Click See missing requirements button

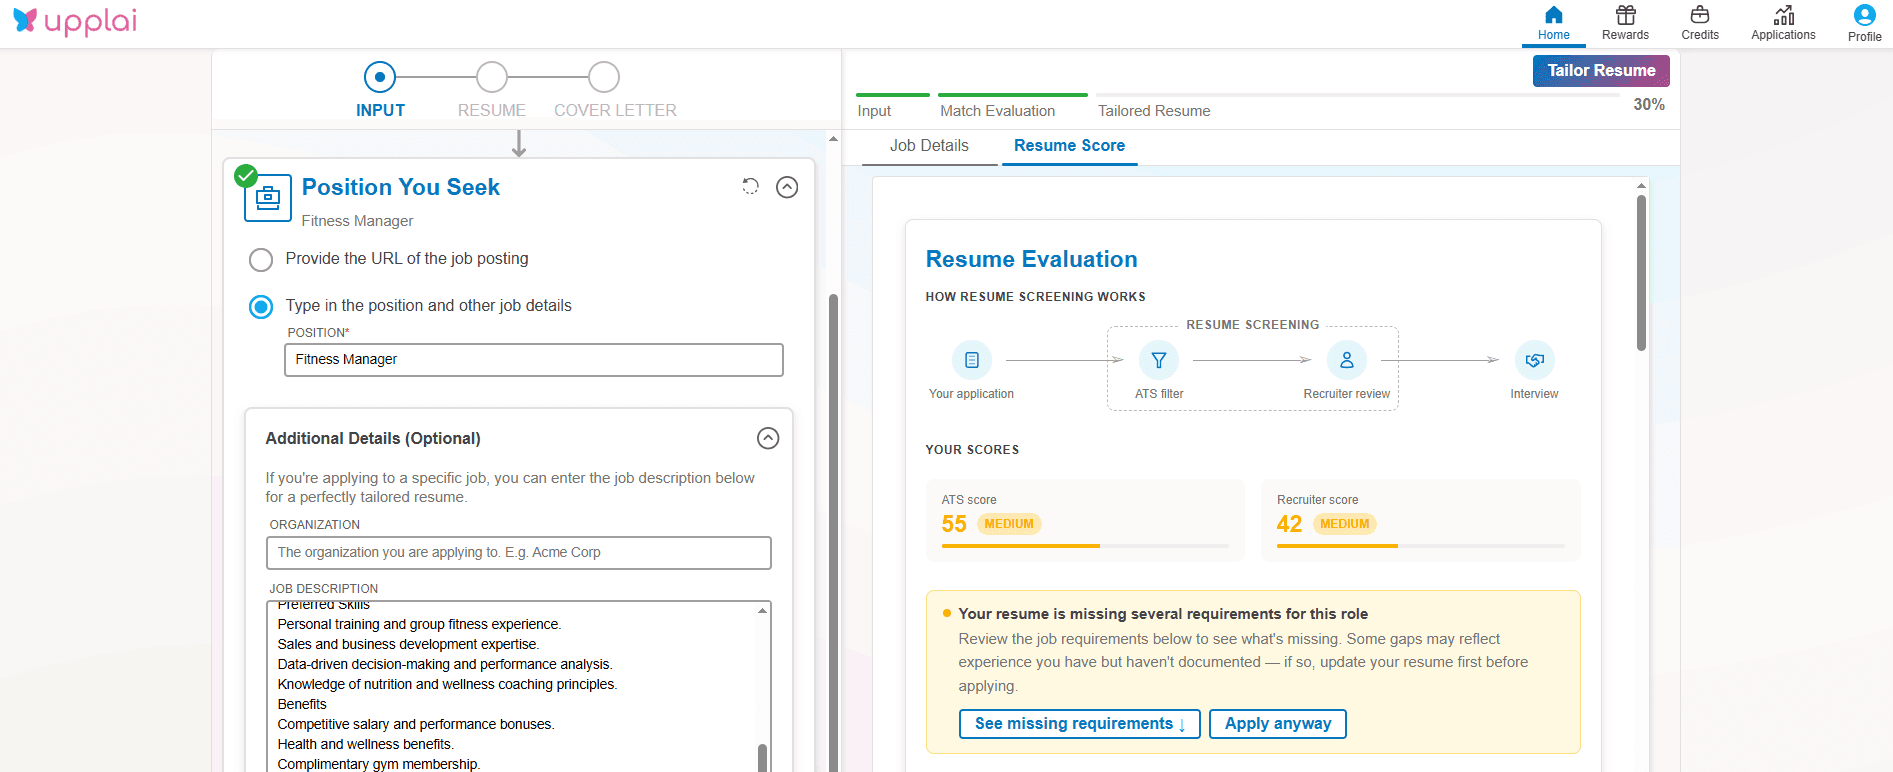1080,724
